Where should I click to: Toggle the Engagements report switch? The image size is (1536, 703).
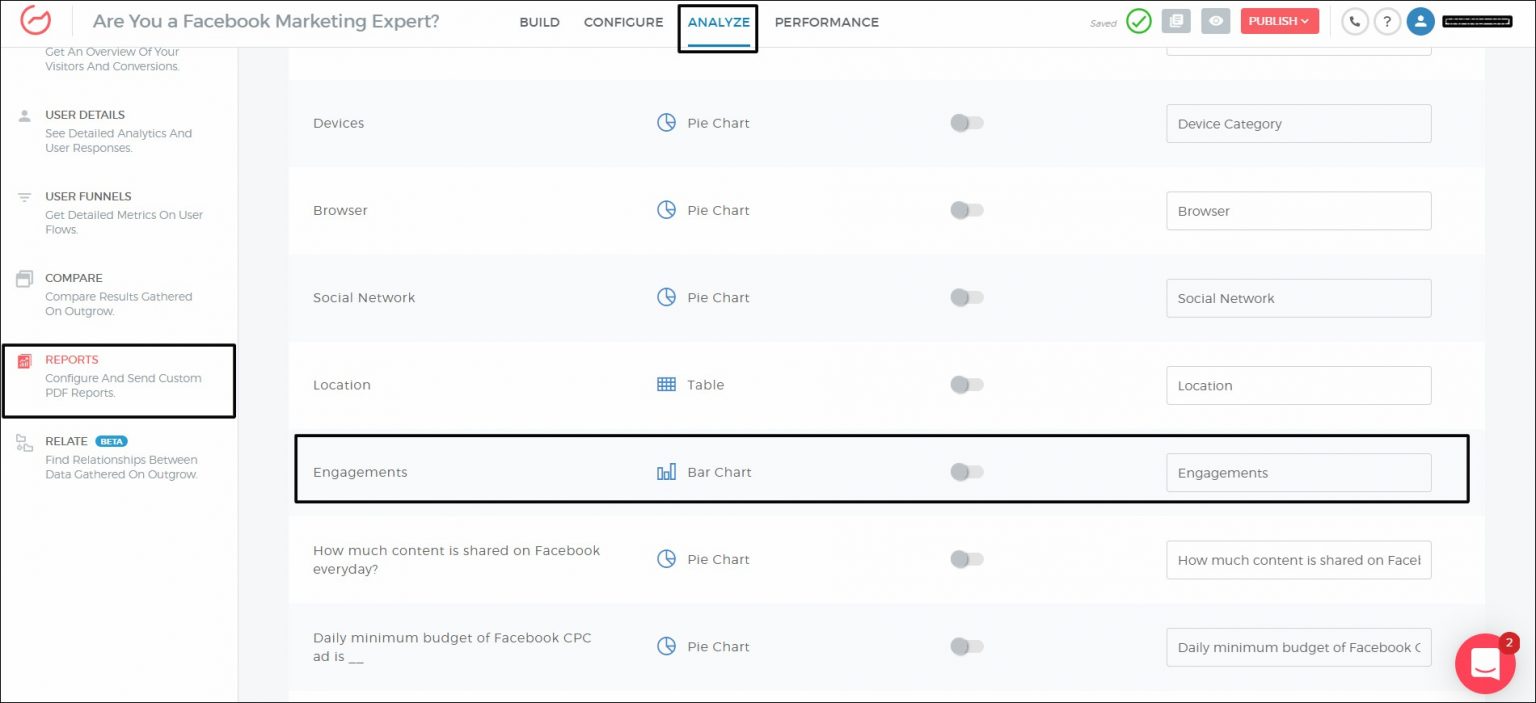(x=966, y=472)
